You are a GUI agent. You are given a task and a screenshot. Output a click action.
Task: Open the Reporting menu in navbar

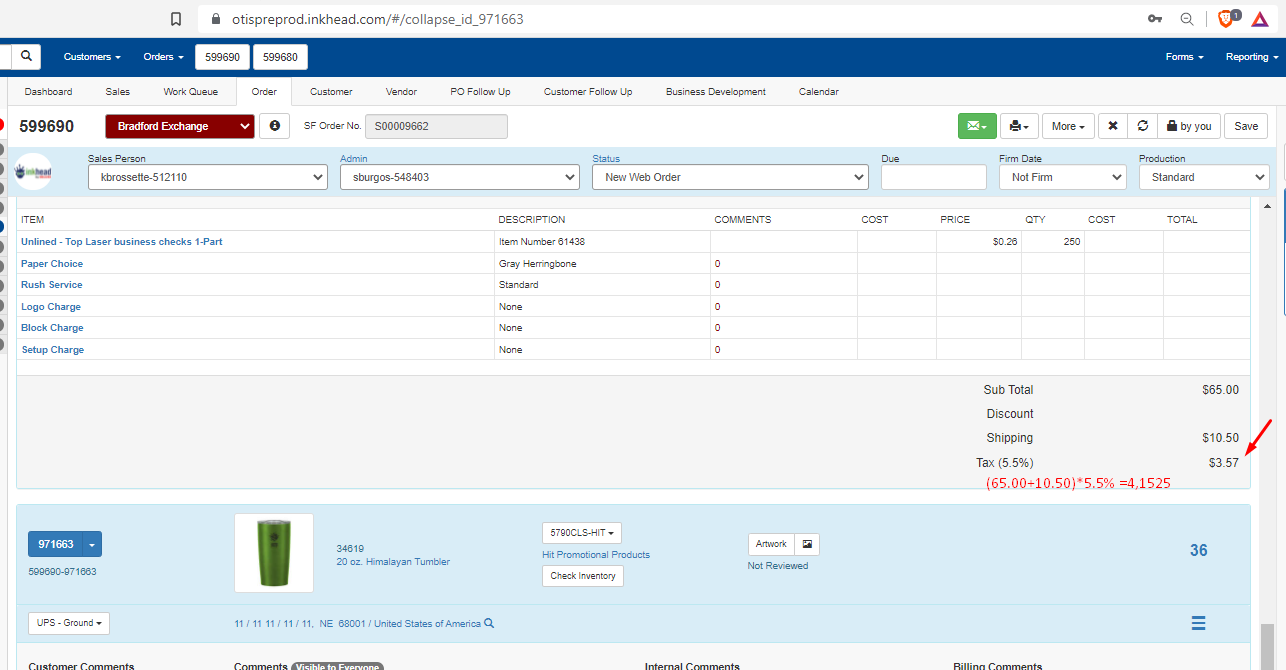pos(1251,57)
